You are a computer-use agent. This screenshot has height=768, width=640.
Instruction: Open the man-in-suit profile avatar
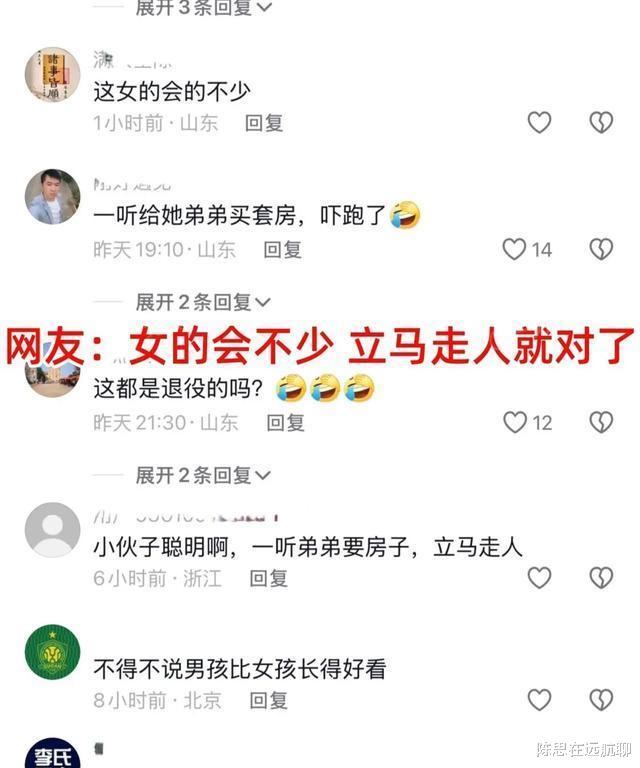52,196
